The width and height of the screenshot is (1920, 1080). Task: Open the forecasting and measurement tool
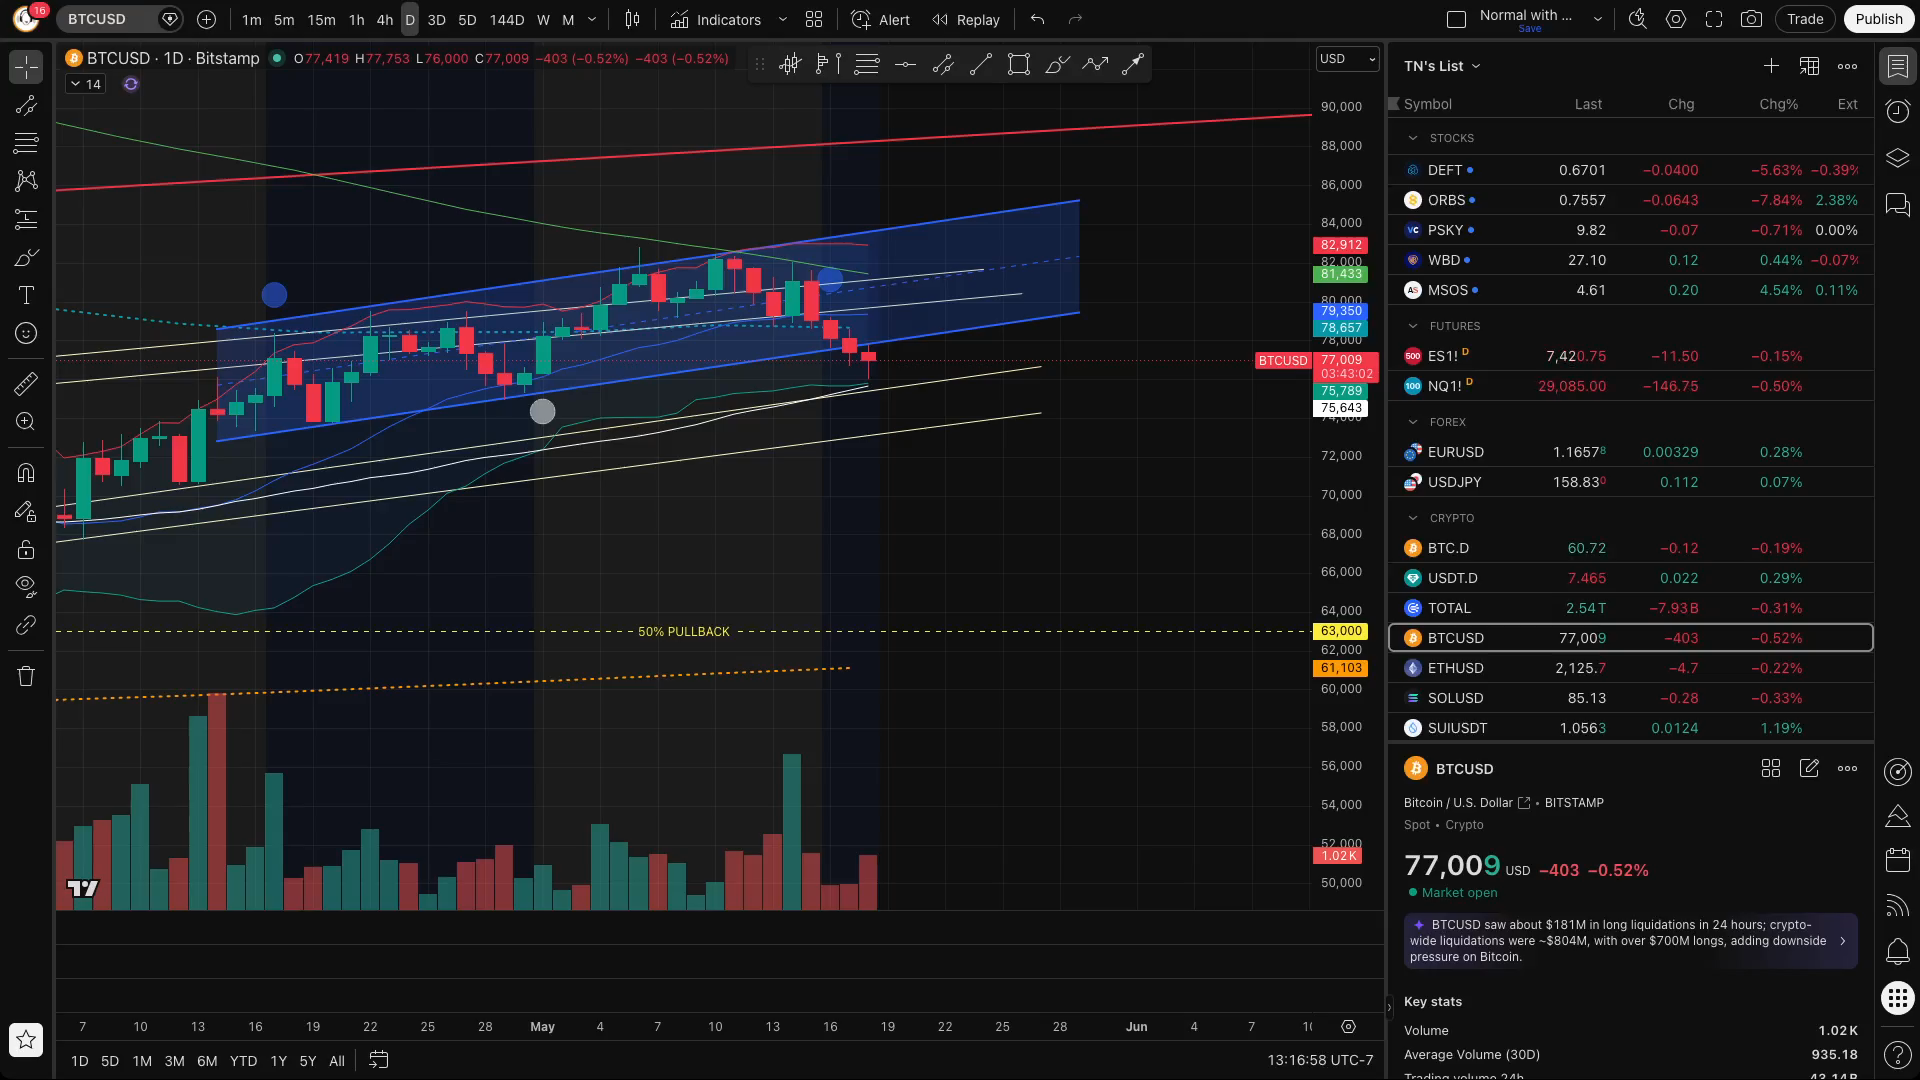26,219
